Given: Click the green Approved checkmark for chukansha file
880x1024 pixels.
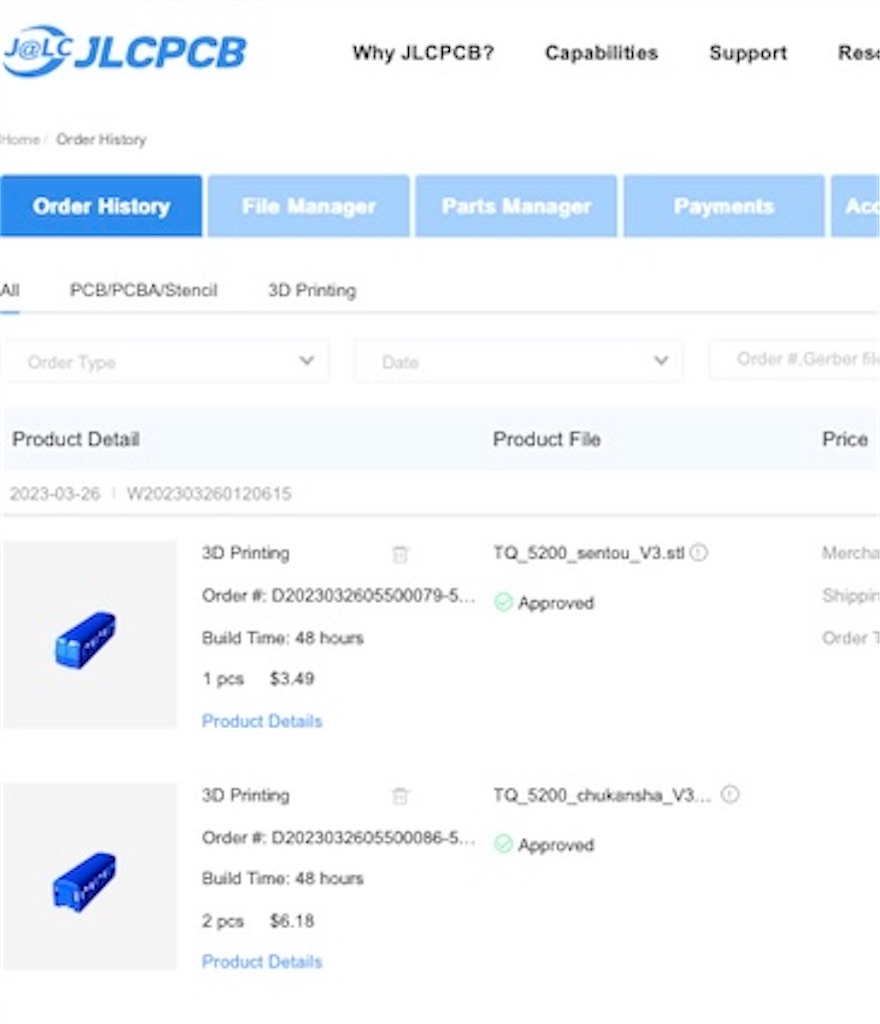Looking at the screenshot, I should [x=503, y=844].
